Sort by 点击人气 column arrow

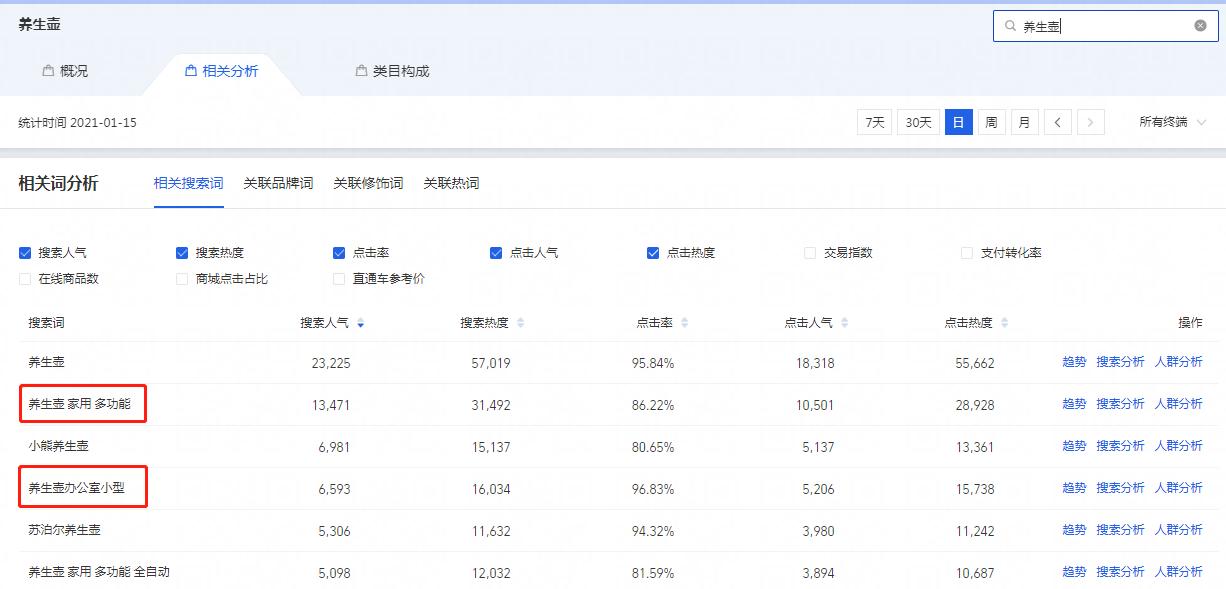tap(844, 323)
